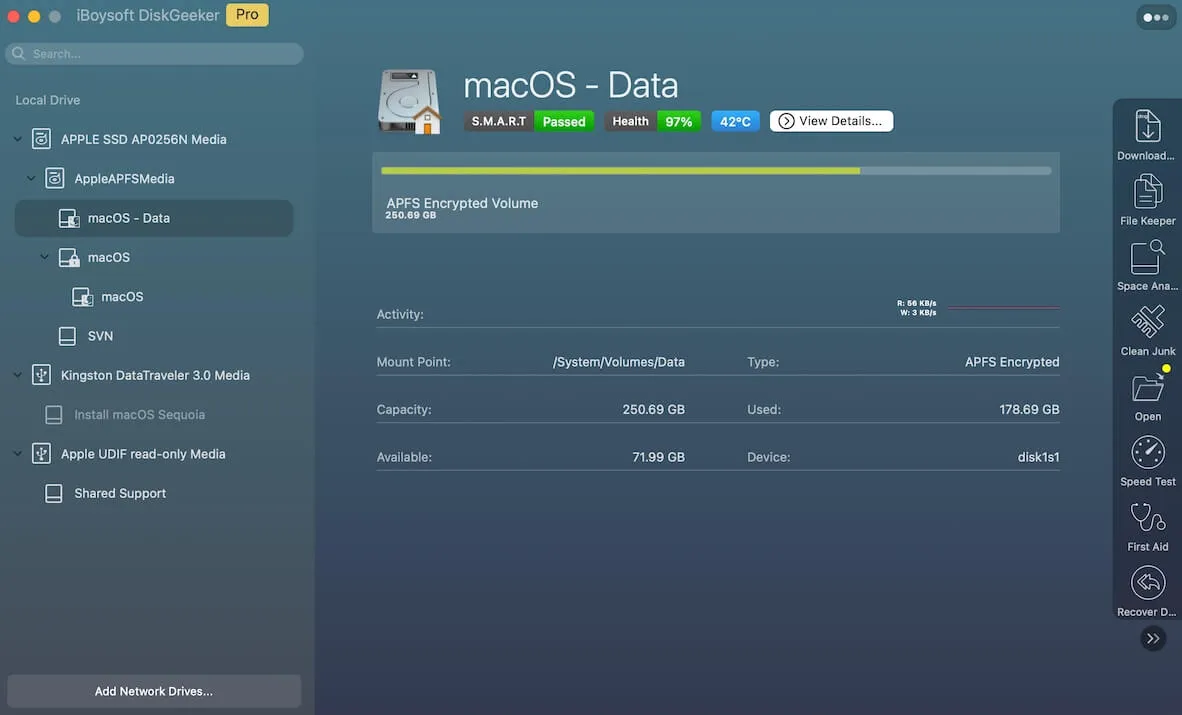Click the locked macOS volume group icon

coord(69,257)
